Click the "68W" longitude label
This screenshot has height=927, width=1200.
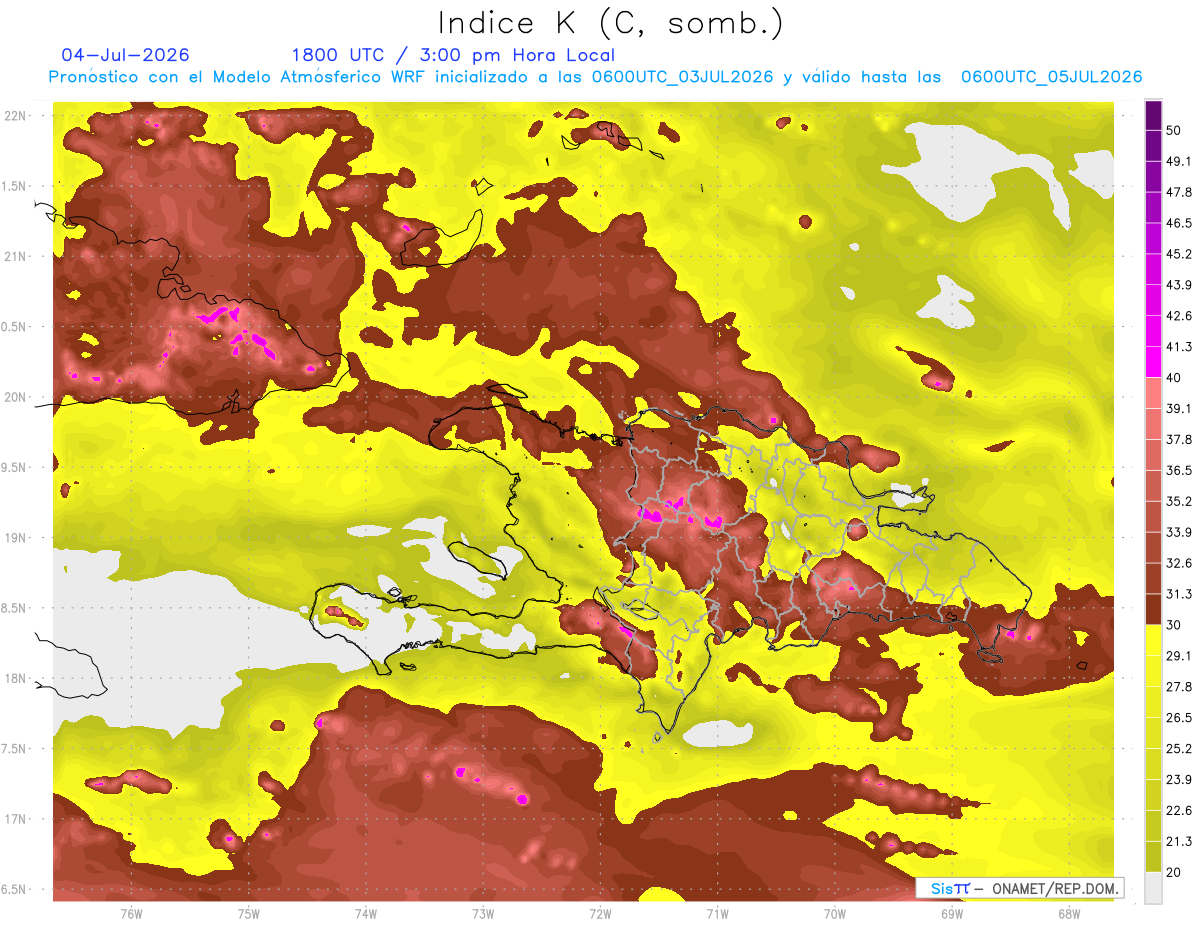coord(1069,913)
